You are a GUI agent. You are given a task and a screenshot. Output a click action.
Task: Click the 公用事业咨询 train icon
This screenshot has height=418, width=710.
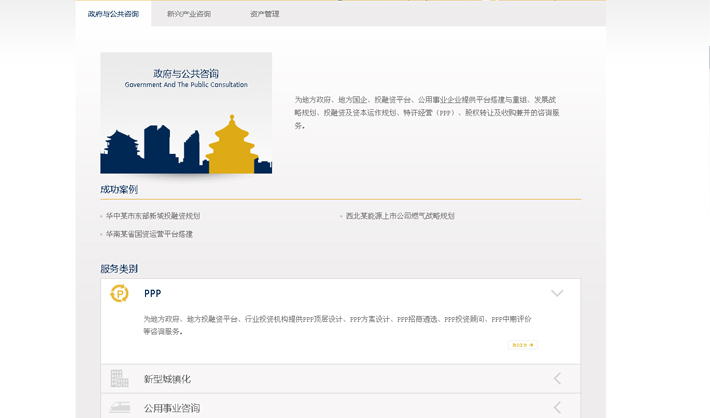click(120, 407)
